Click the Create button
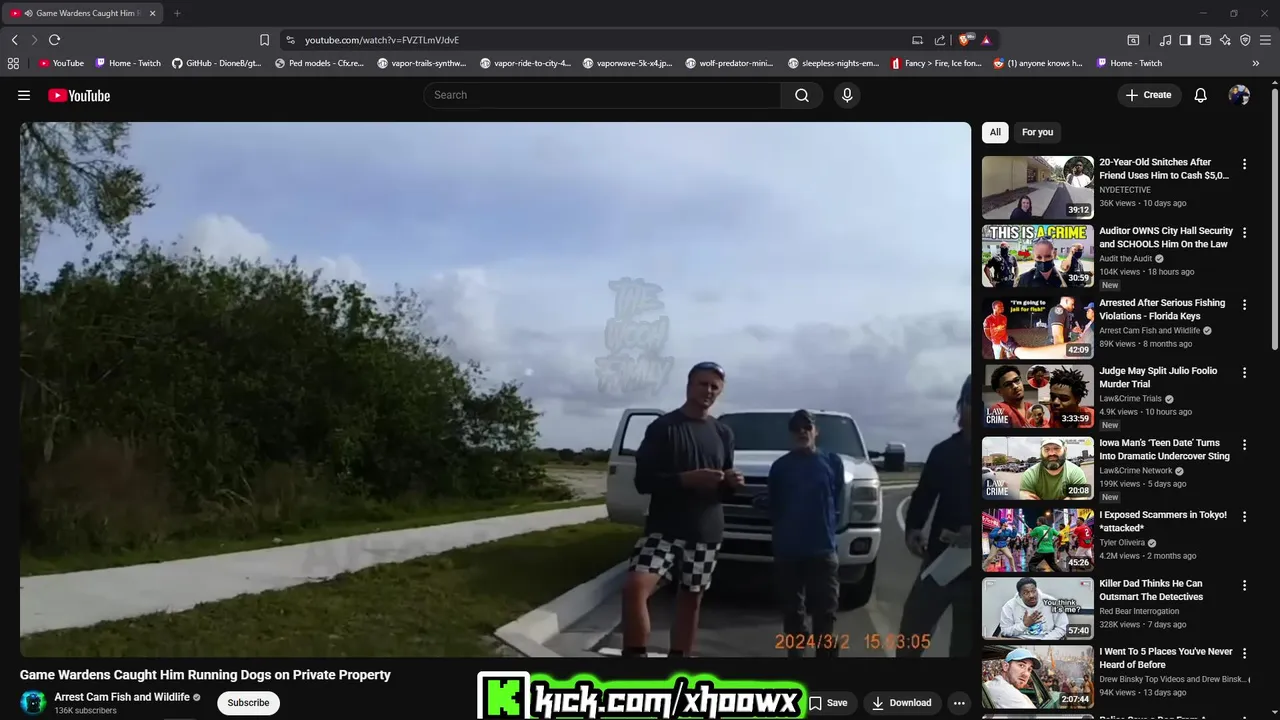This screenshot has width=1280, height=720. coord(1149,95)
